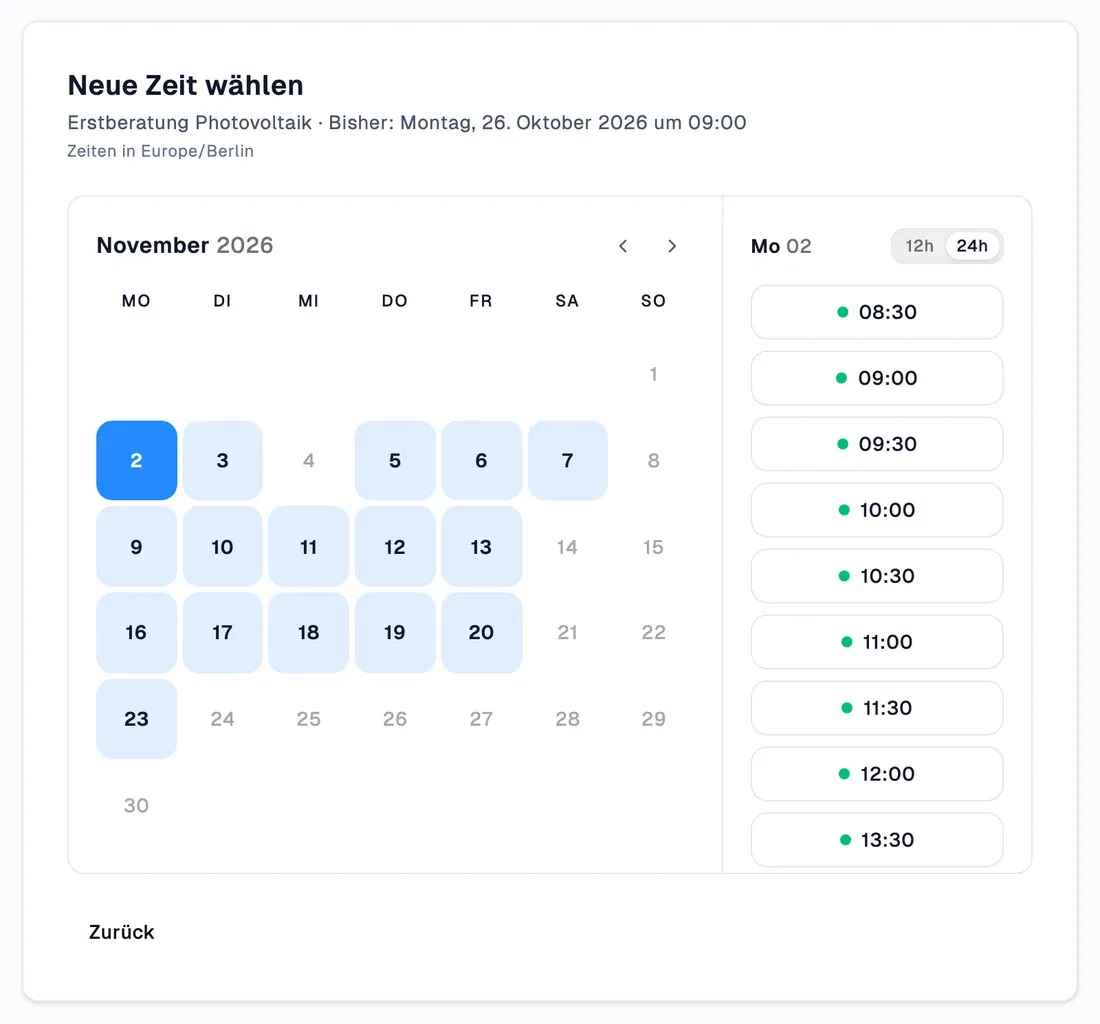Switch time format to 12h
Screen dimensions: 1100x1024
919,246
